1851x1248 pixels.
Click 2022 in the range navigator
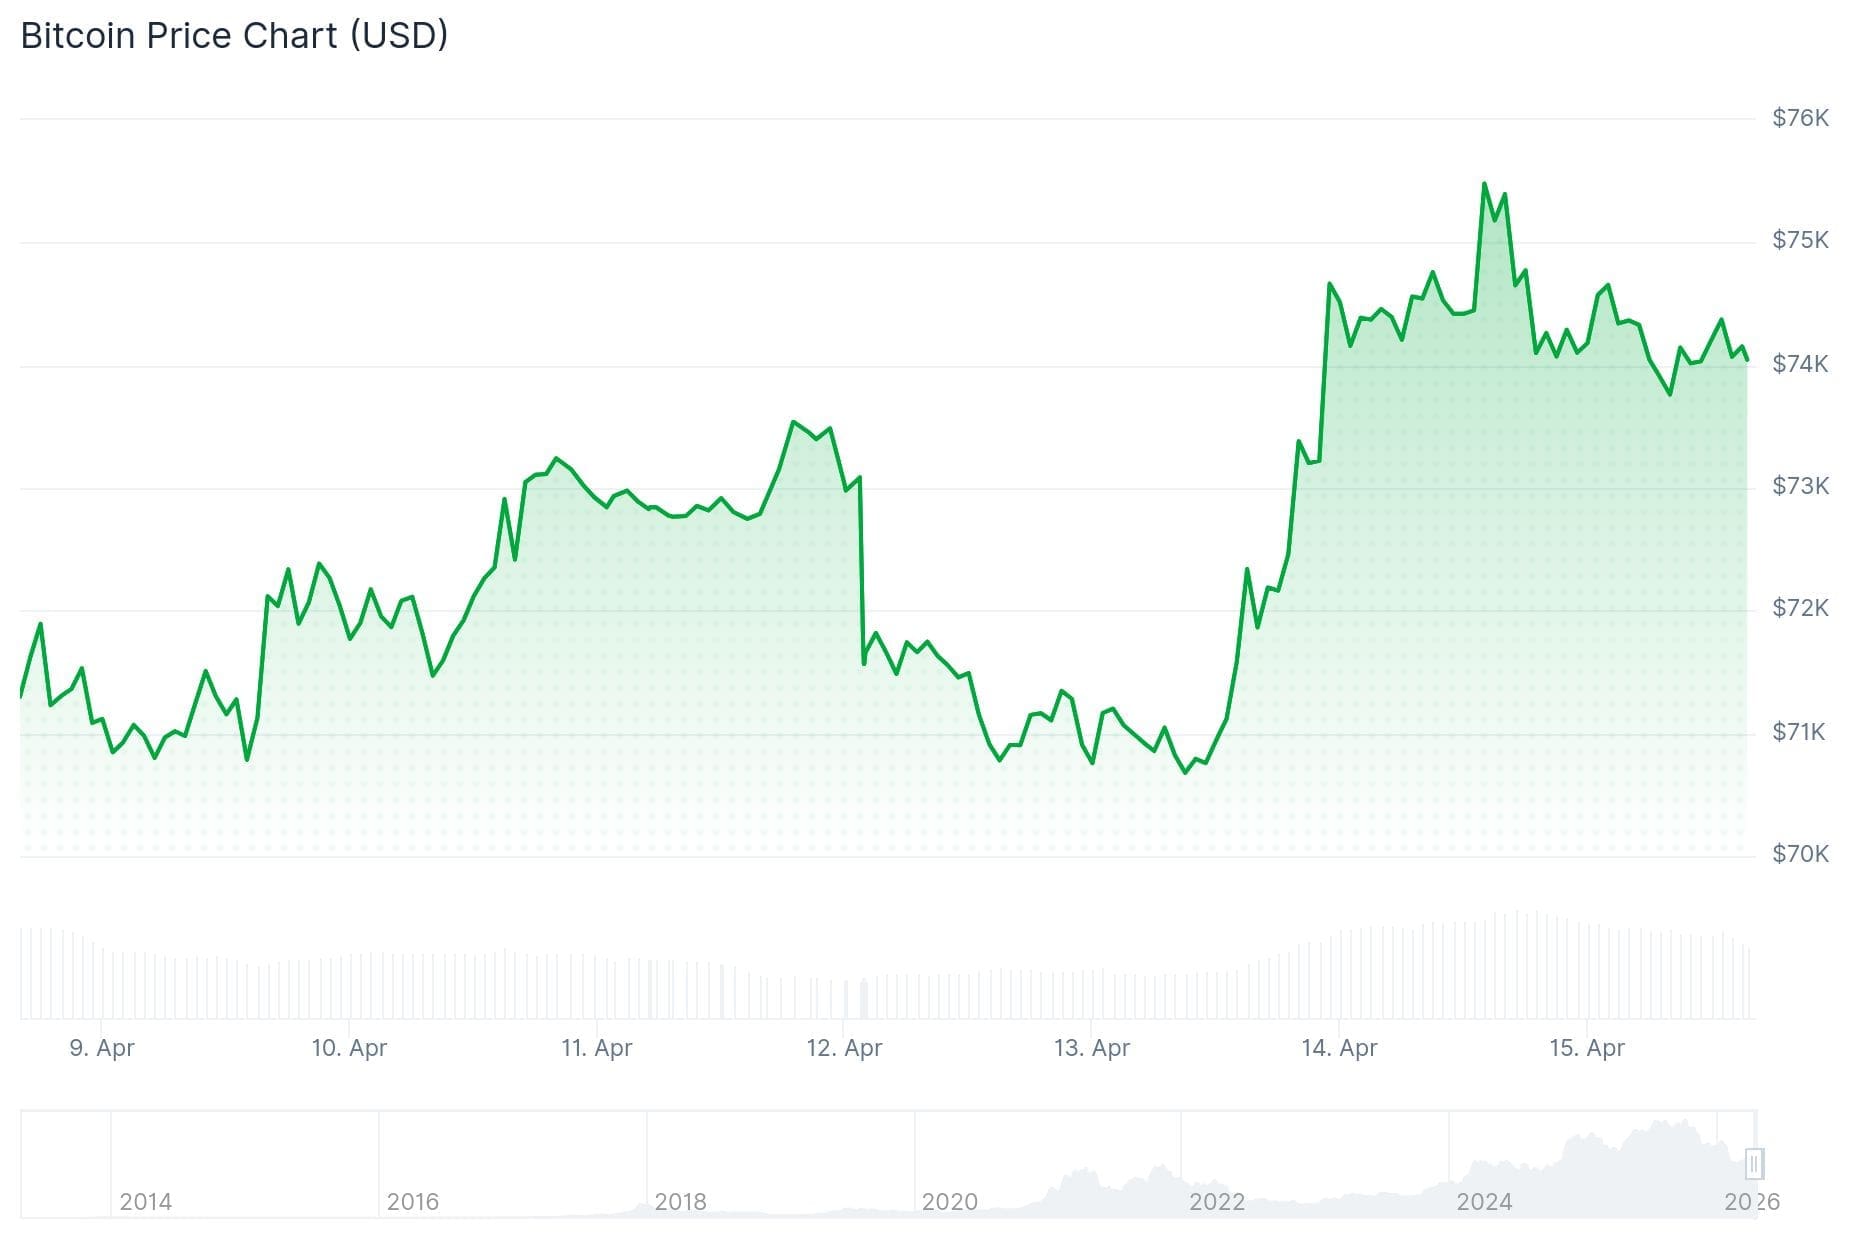1217,1202
